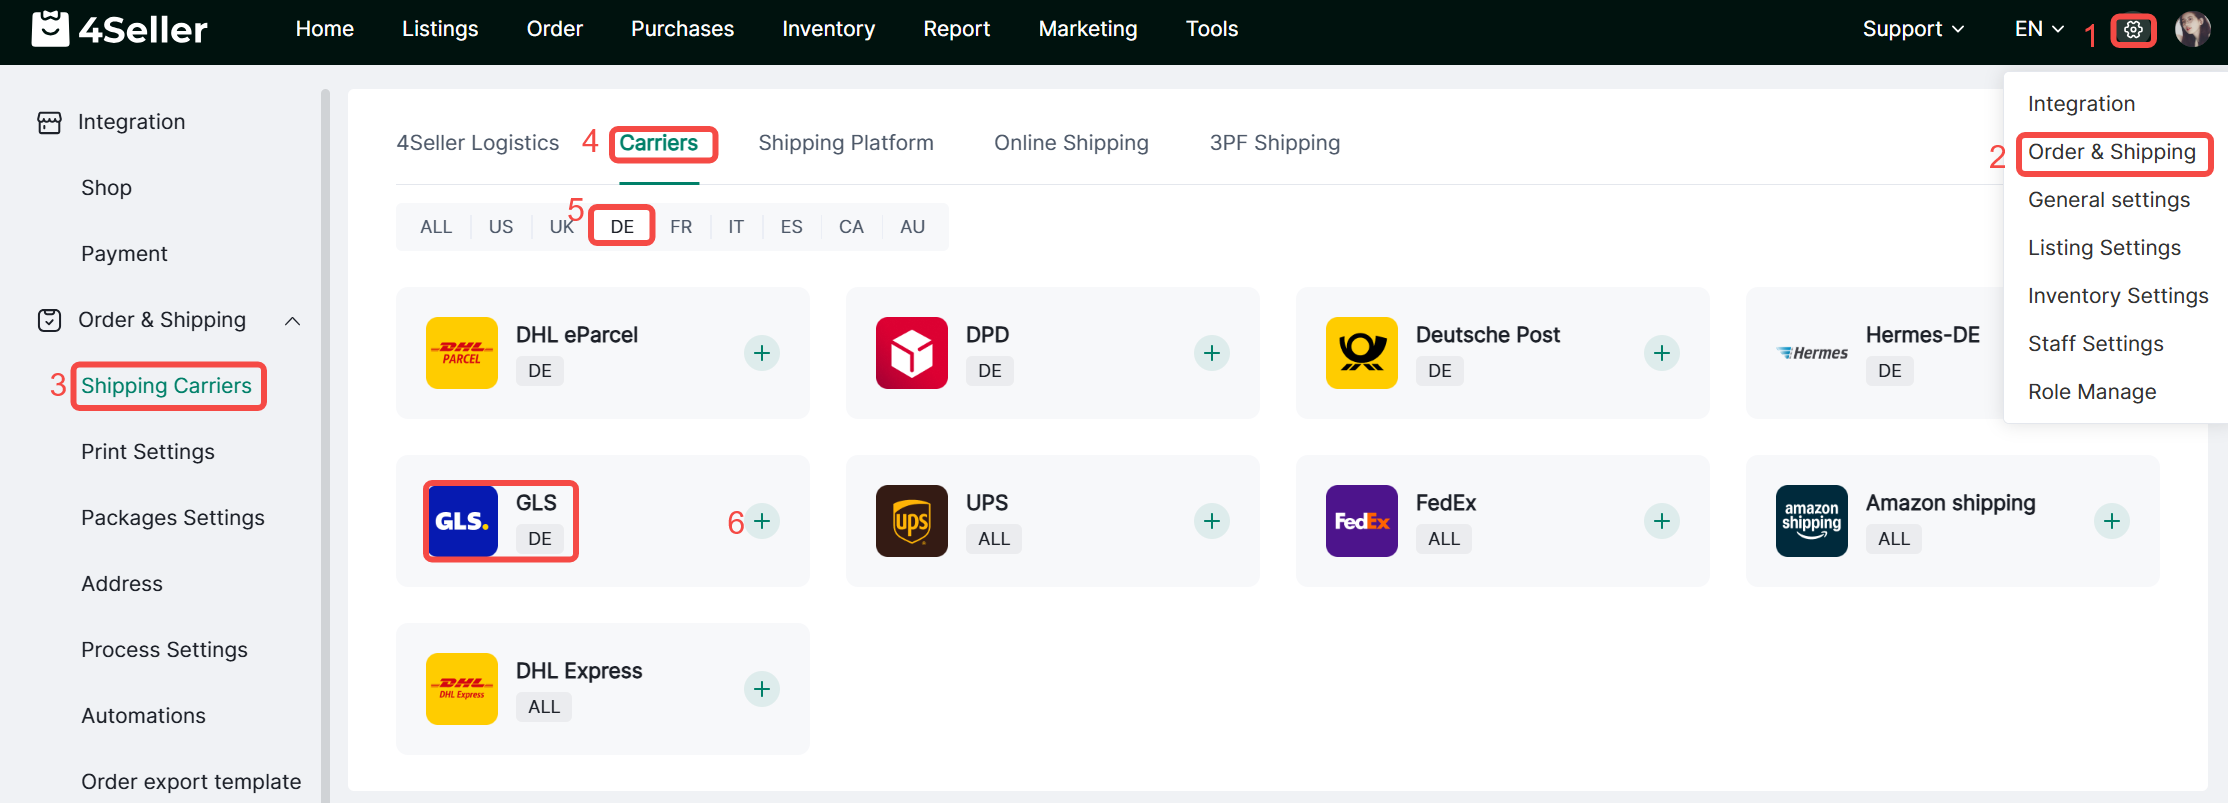Screen dimensions: 2228x803
Task: Show ALL countries carriers filter
Action: coord(436,227)
